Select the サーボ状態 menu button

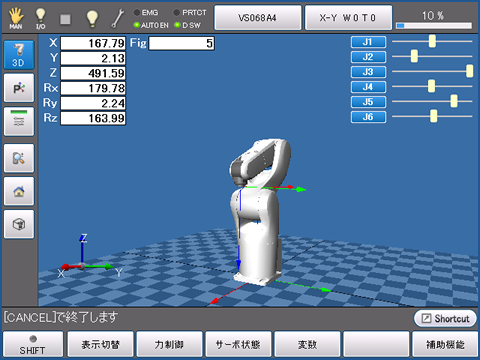pos(238,344)
